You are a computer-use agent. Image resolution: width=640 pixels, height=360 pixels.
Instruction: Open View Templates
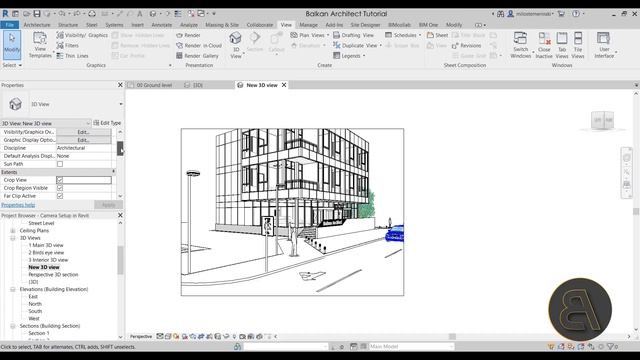(x=40, y=45)
